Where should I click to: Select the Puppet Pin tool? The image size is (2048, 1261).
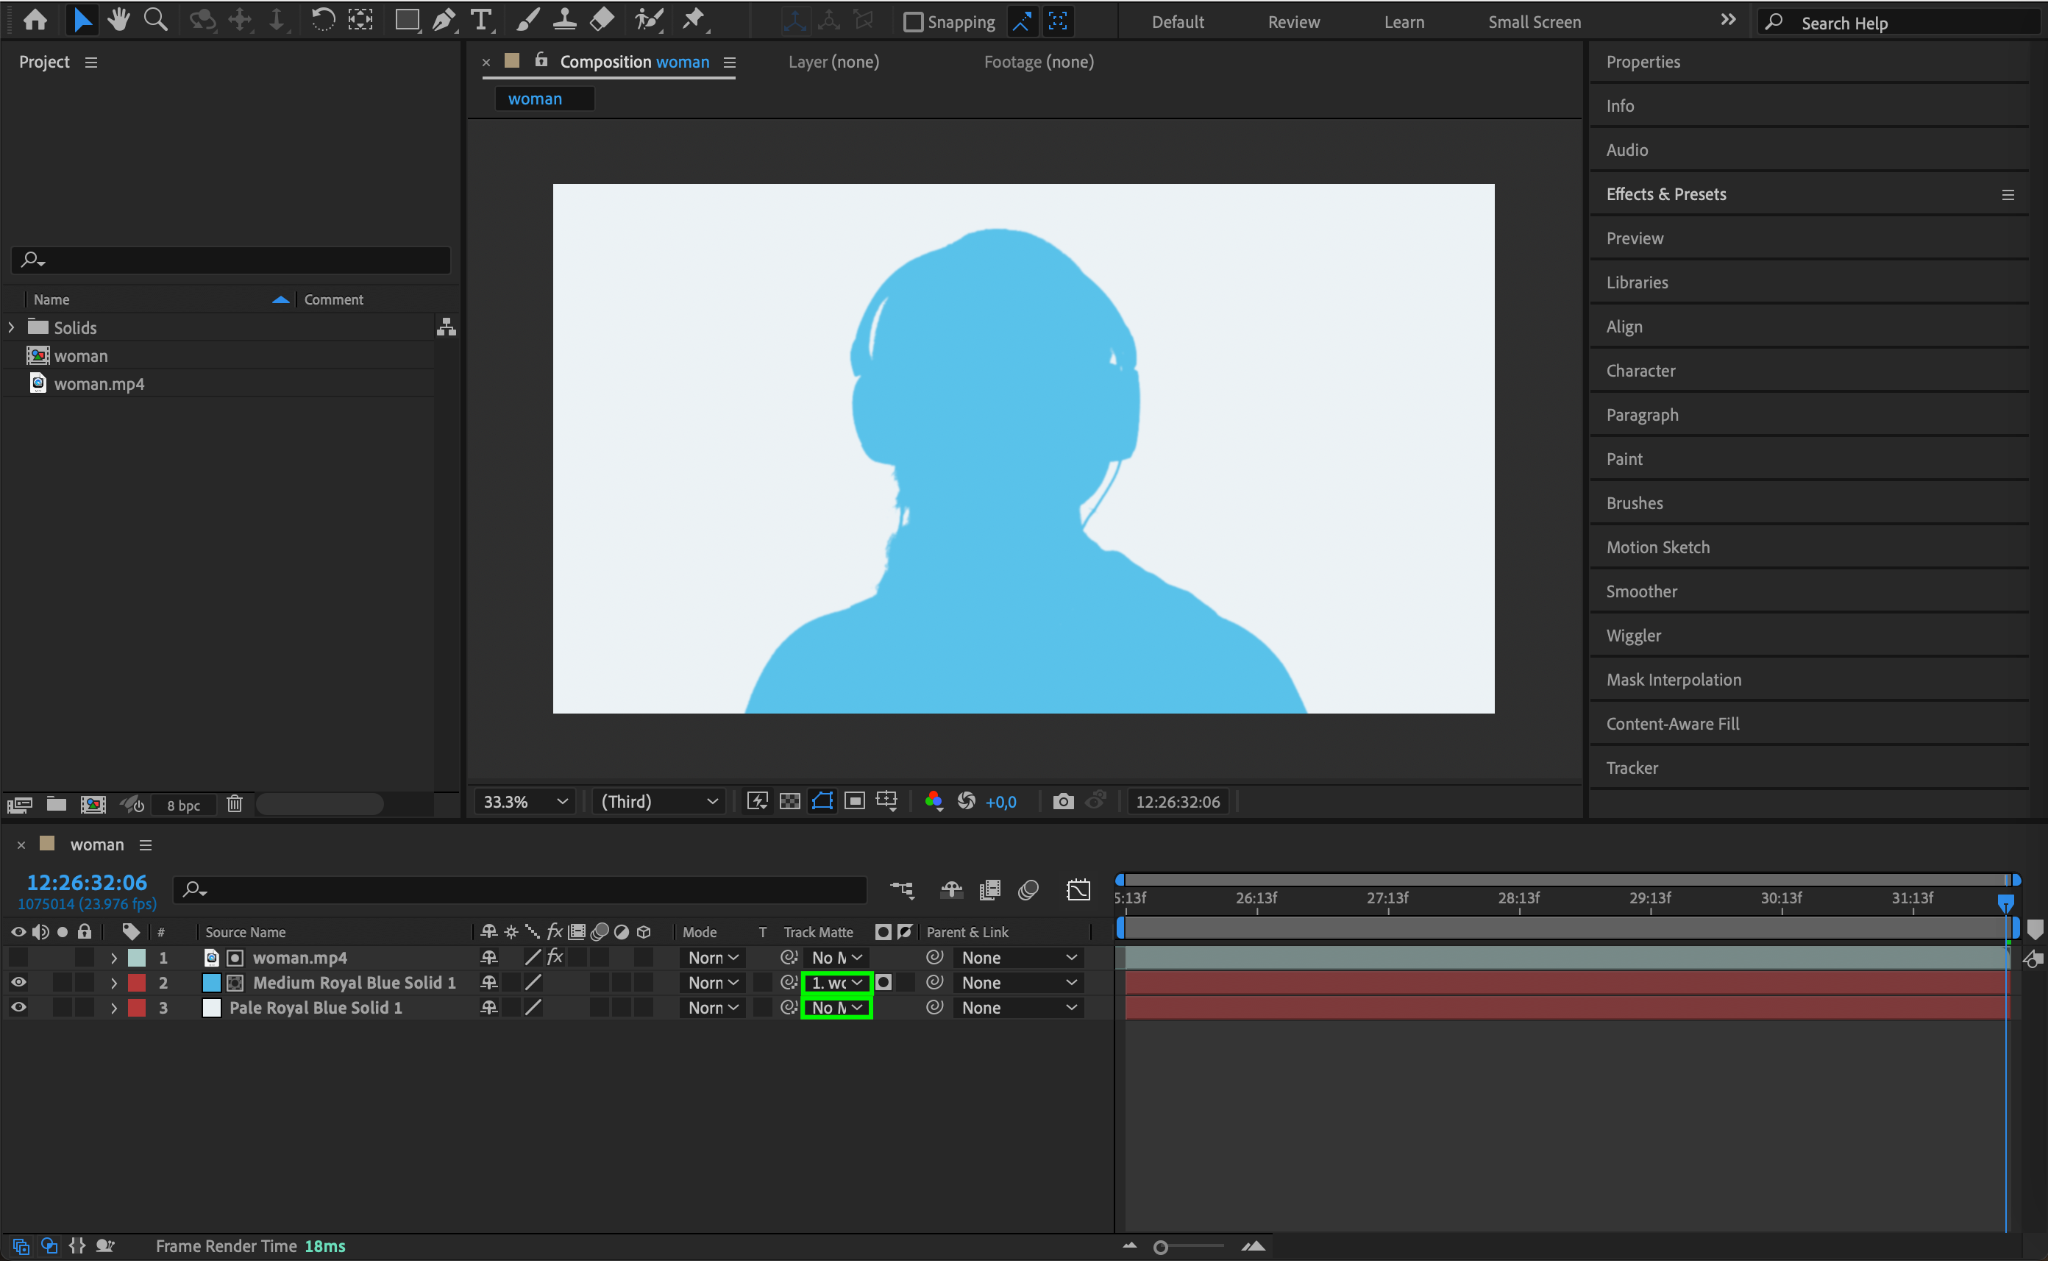coord(693,20)
